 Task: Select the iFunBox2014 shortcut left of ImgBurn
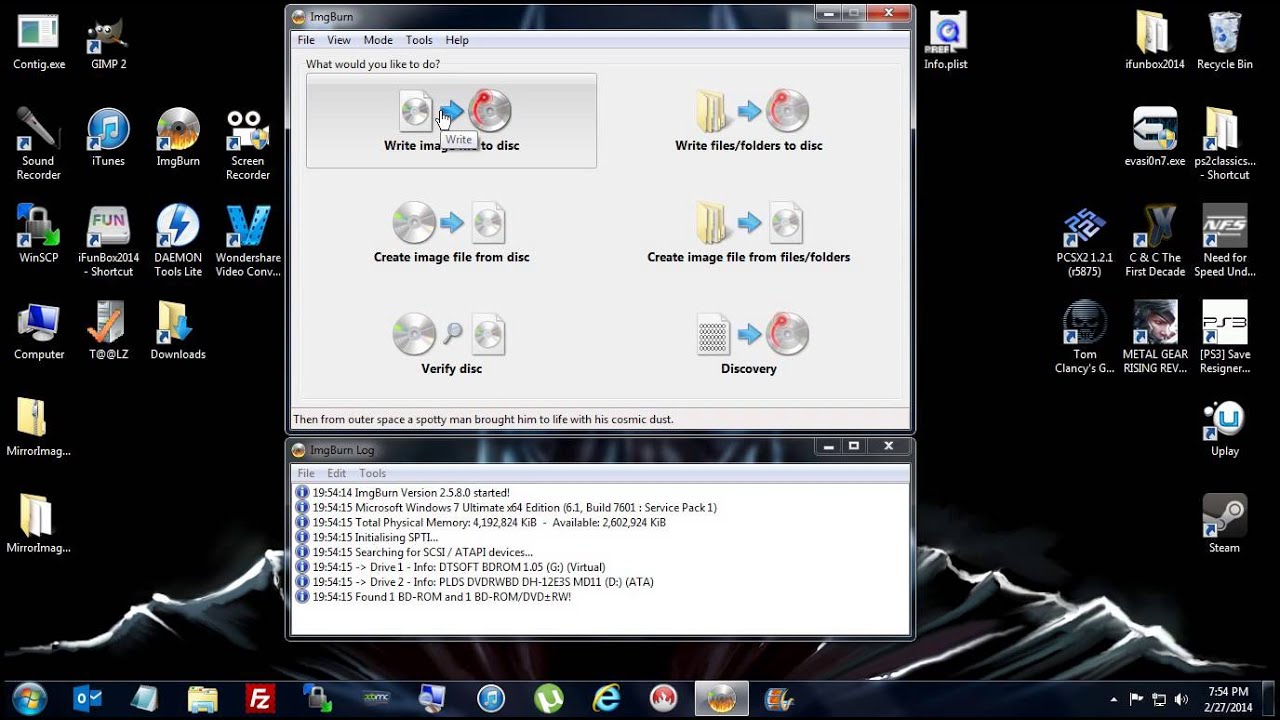[108, 241]
